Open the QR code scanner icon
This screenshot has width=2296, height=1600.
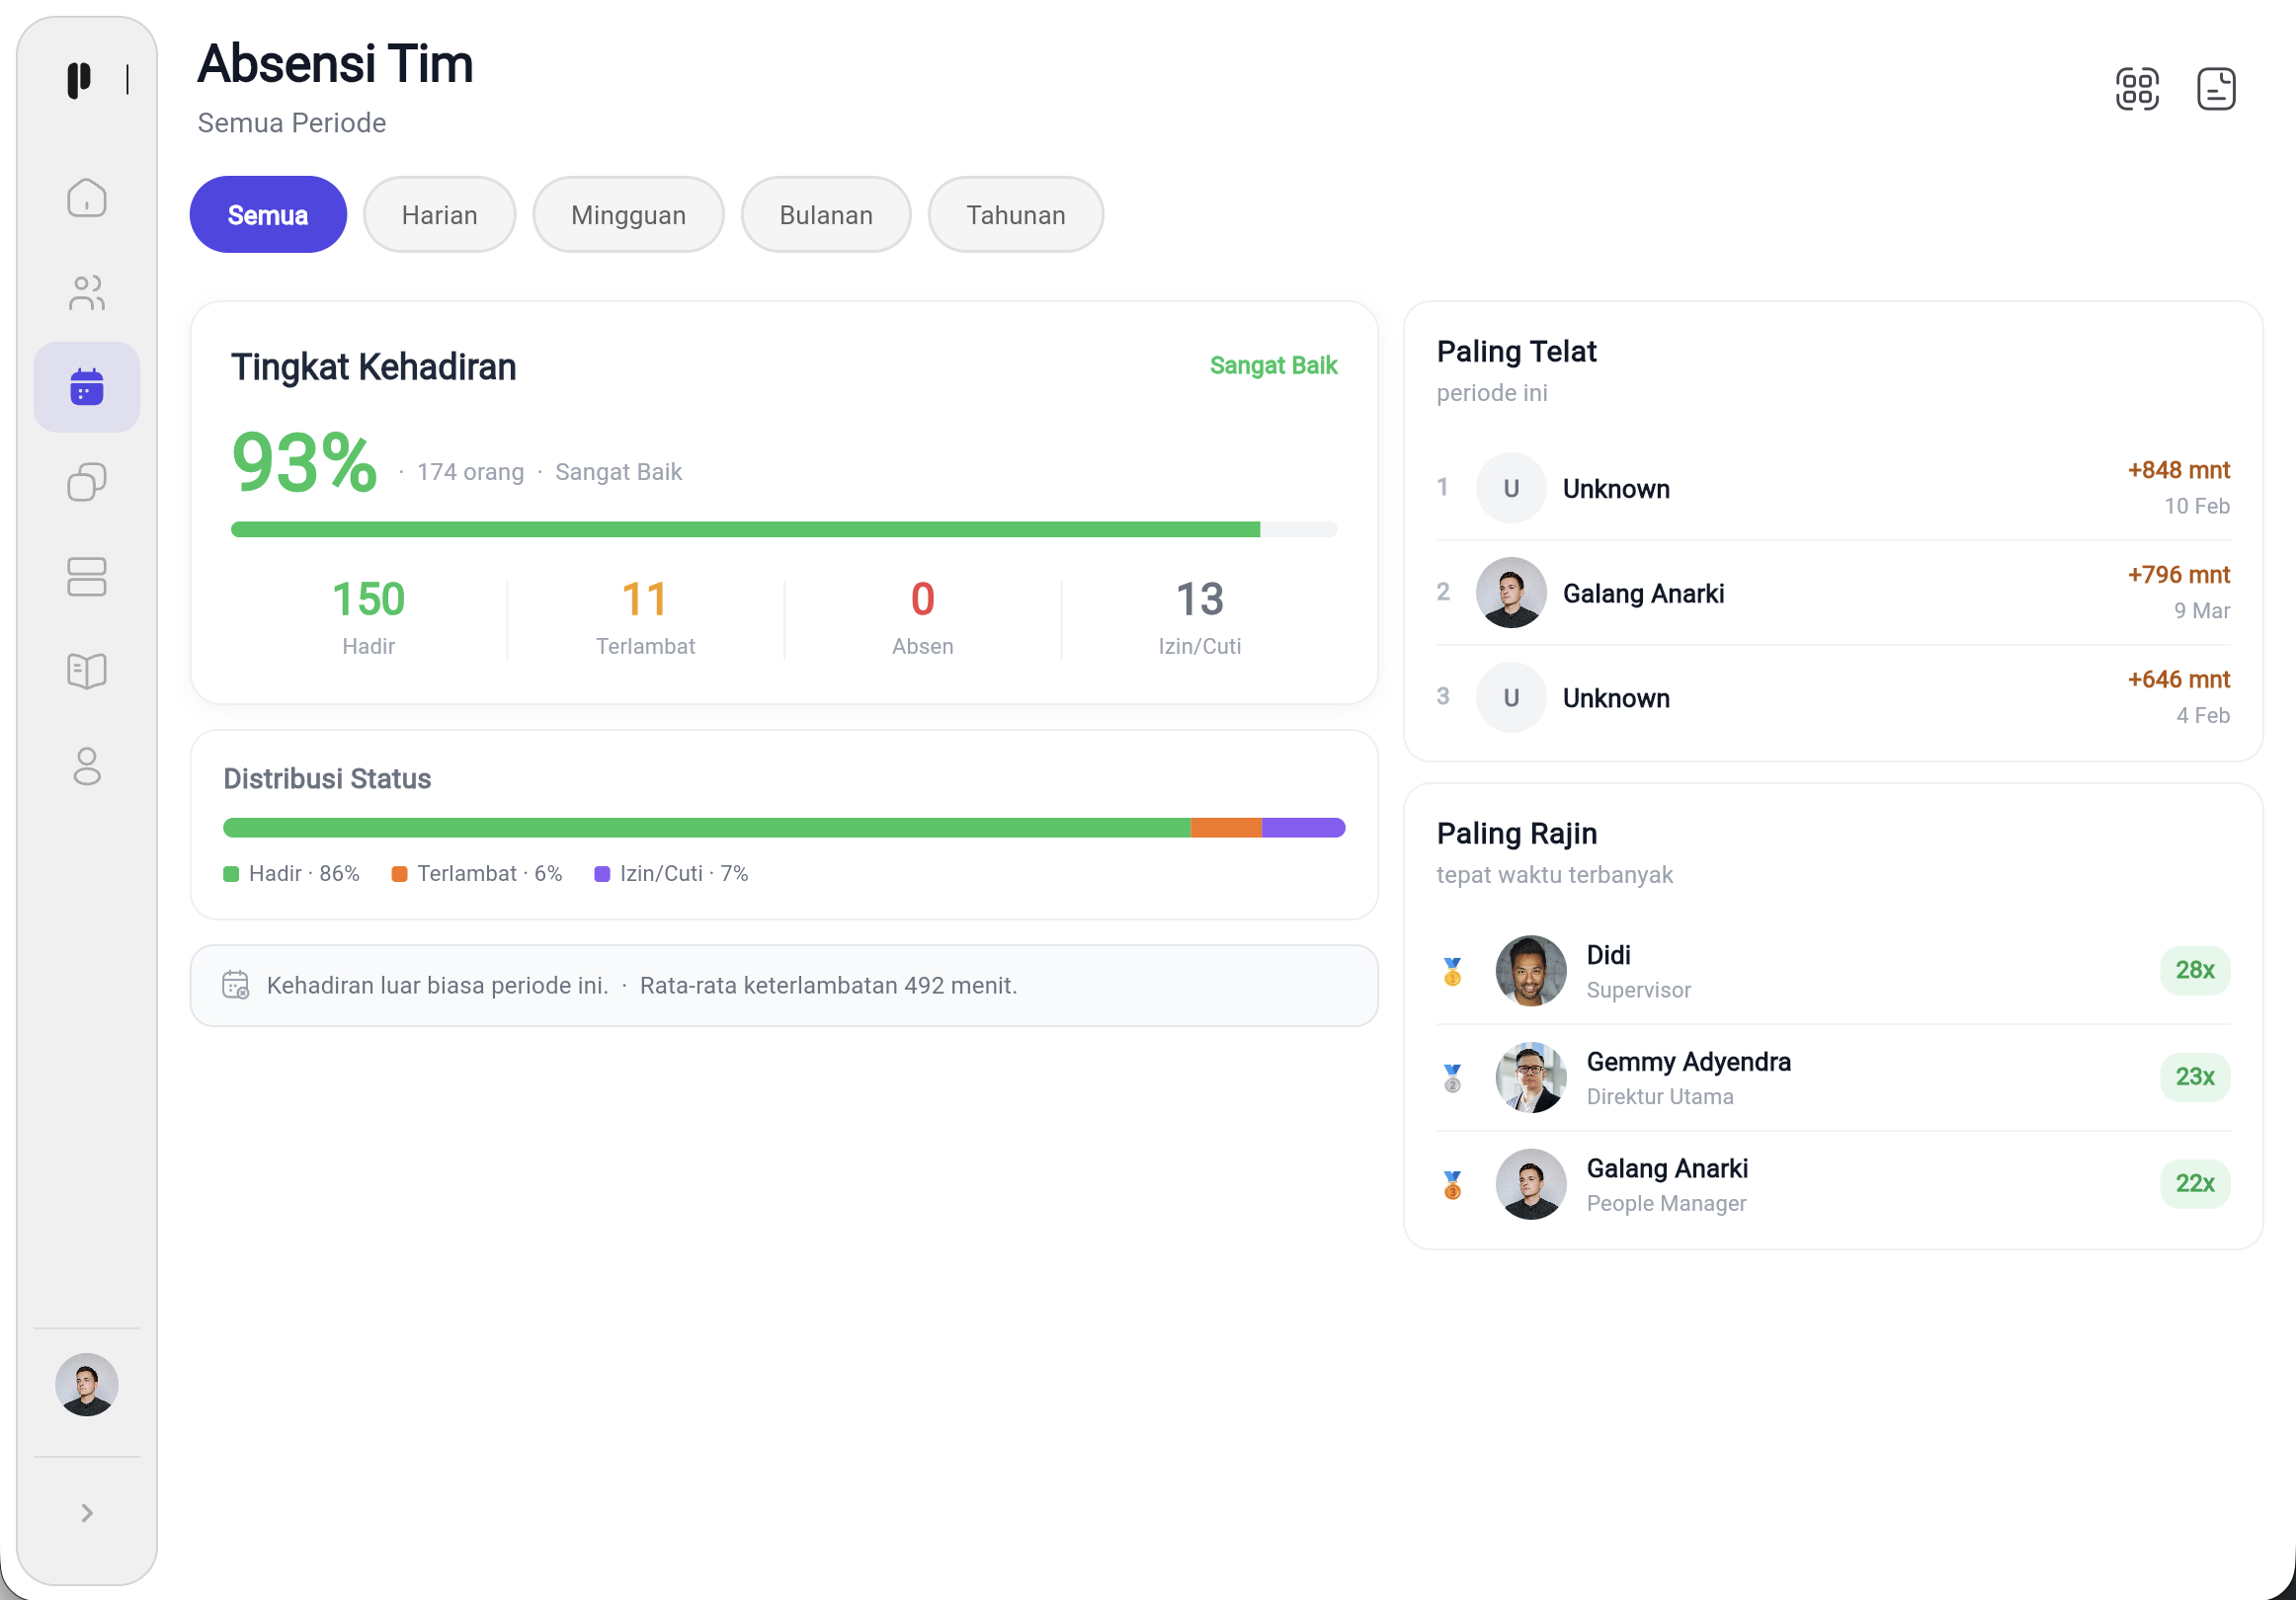(x=2137, y=89)
